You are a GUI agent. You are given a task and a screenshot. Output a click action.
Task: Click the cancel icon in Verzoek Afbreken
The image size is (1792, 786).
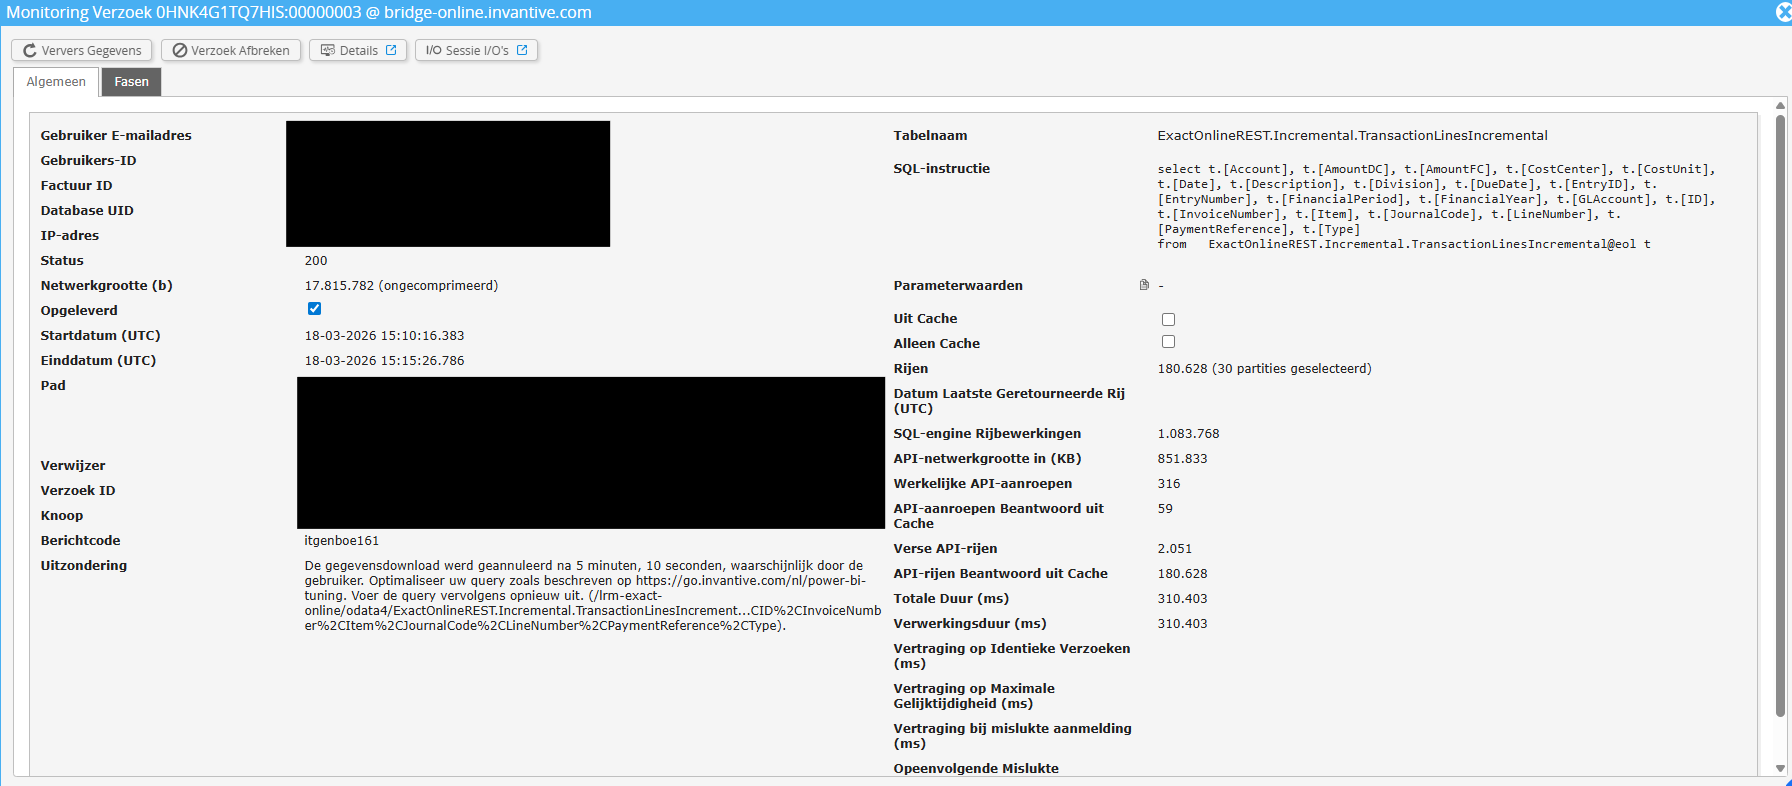point(180,51)
